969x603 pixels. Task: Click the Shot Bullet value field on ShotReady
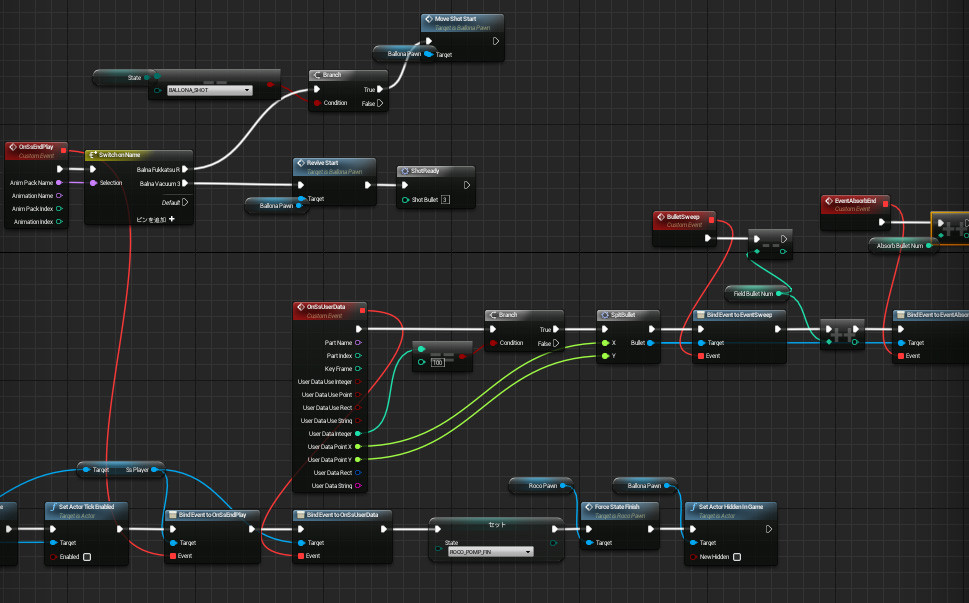point(445,200)
